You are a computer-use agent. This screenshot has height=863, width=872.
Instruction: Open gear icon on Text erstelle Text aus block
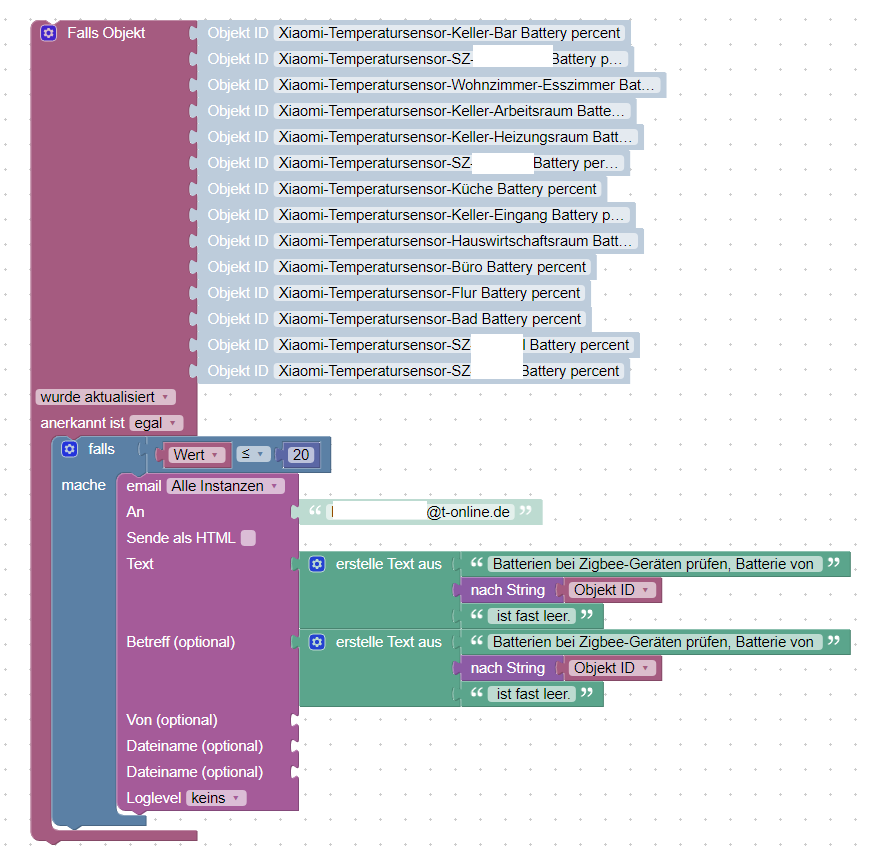point(317,564)
